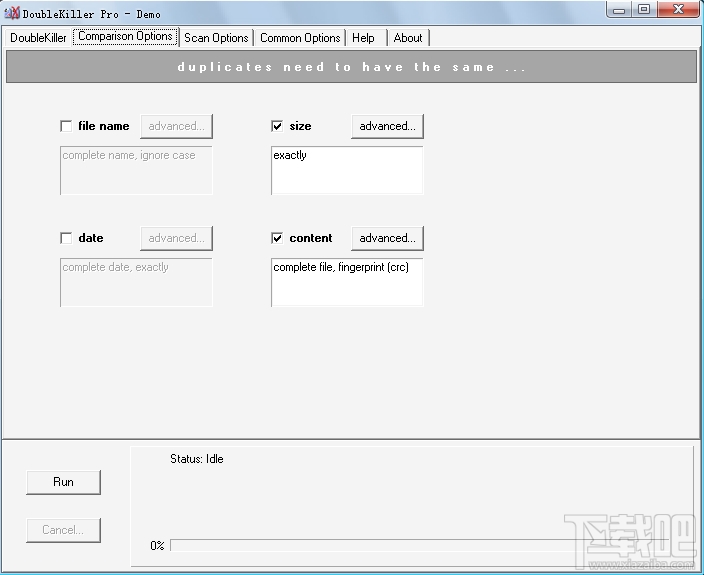The image size is (704, 575).
Task: Uncheck the size checkbox
Action: tap(277, 126)
